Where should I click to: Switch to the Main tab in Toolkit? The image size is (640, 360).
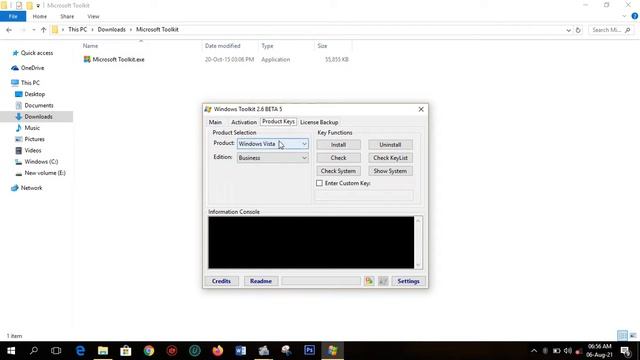click(215, 122)
